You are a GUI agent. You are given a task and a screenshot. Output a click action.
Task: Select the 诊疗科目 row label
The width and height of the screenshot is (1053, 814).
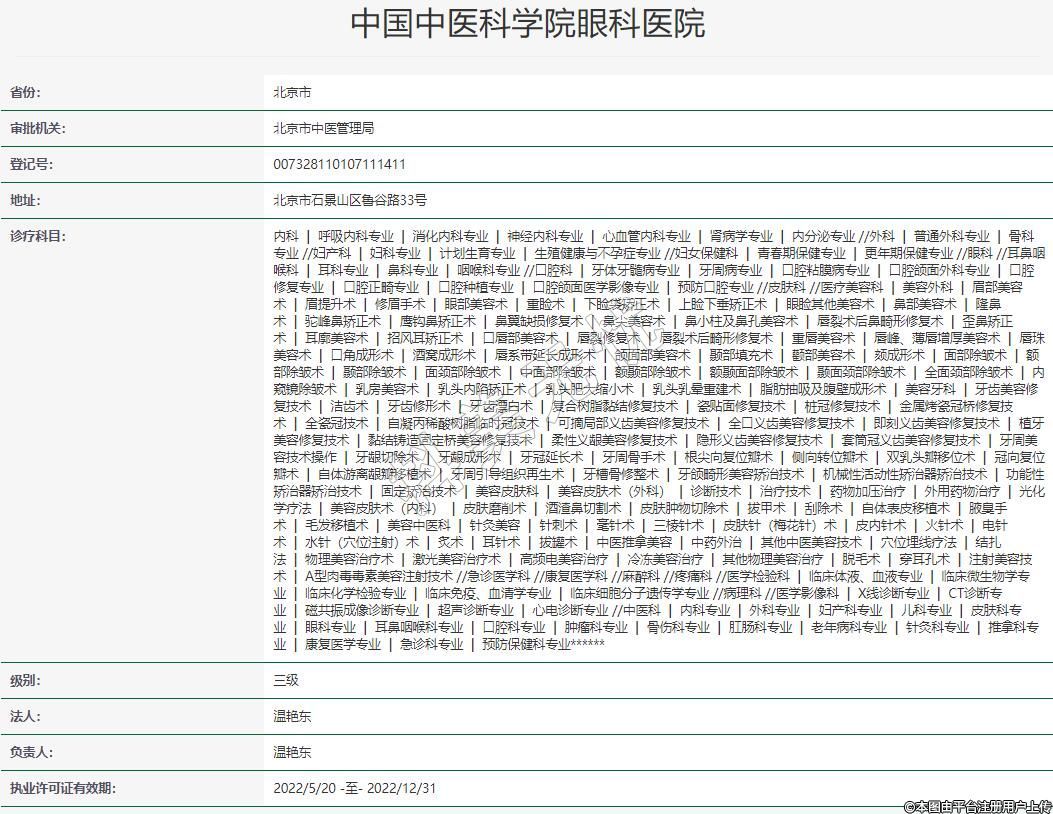pyautogui.click(x=38, y=236)
